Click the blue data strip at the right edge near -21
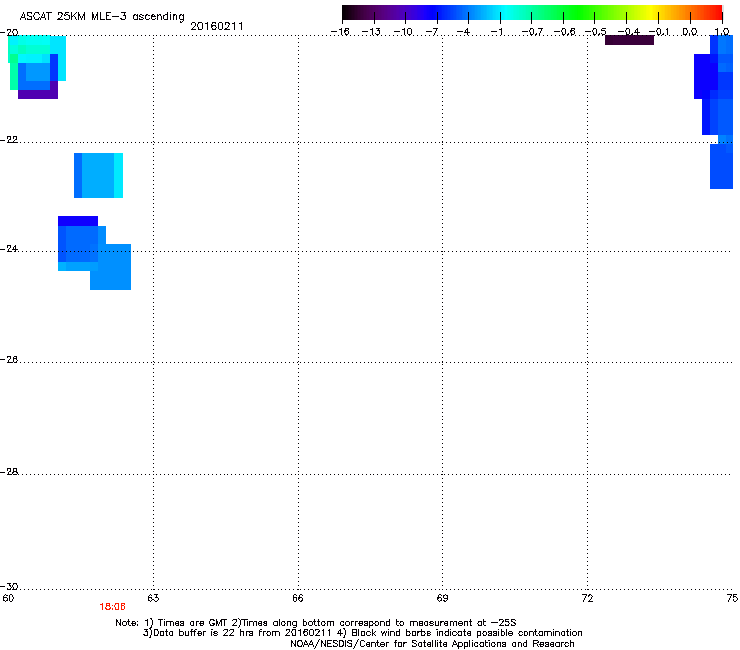 [x=714, y=112]
